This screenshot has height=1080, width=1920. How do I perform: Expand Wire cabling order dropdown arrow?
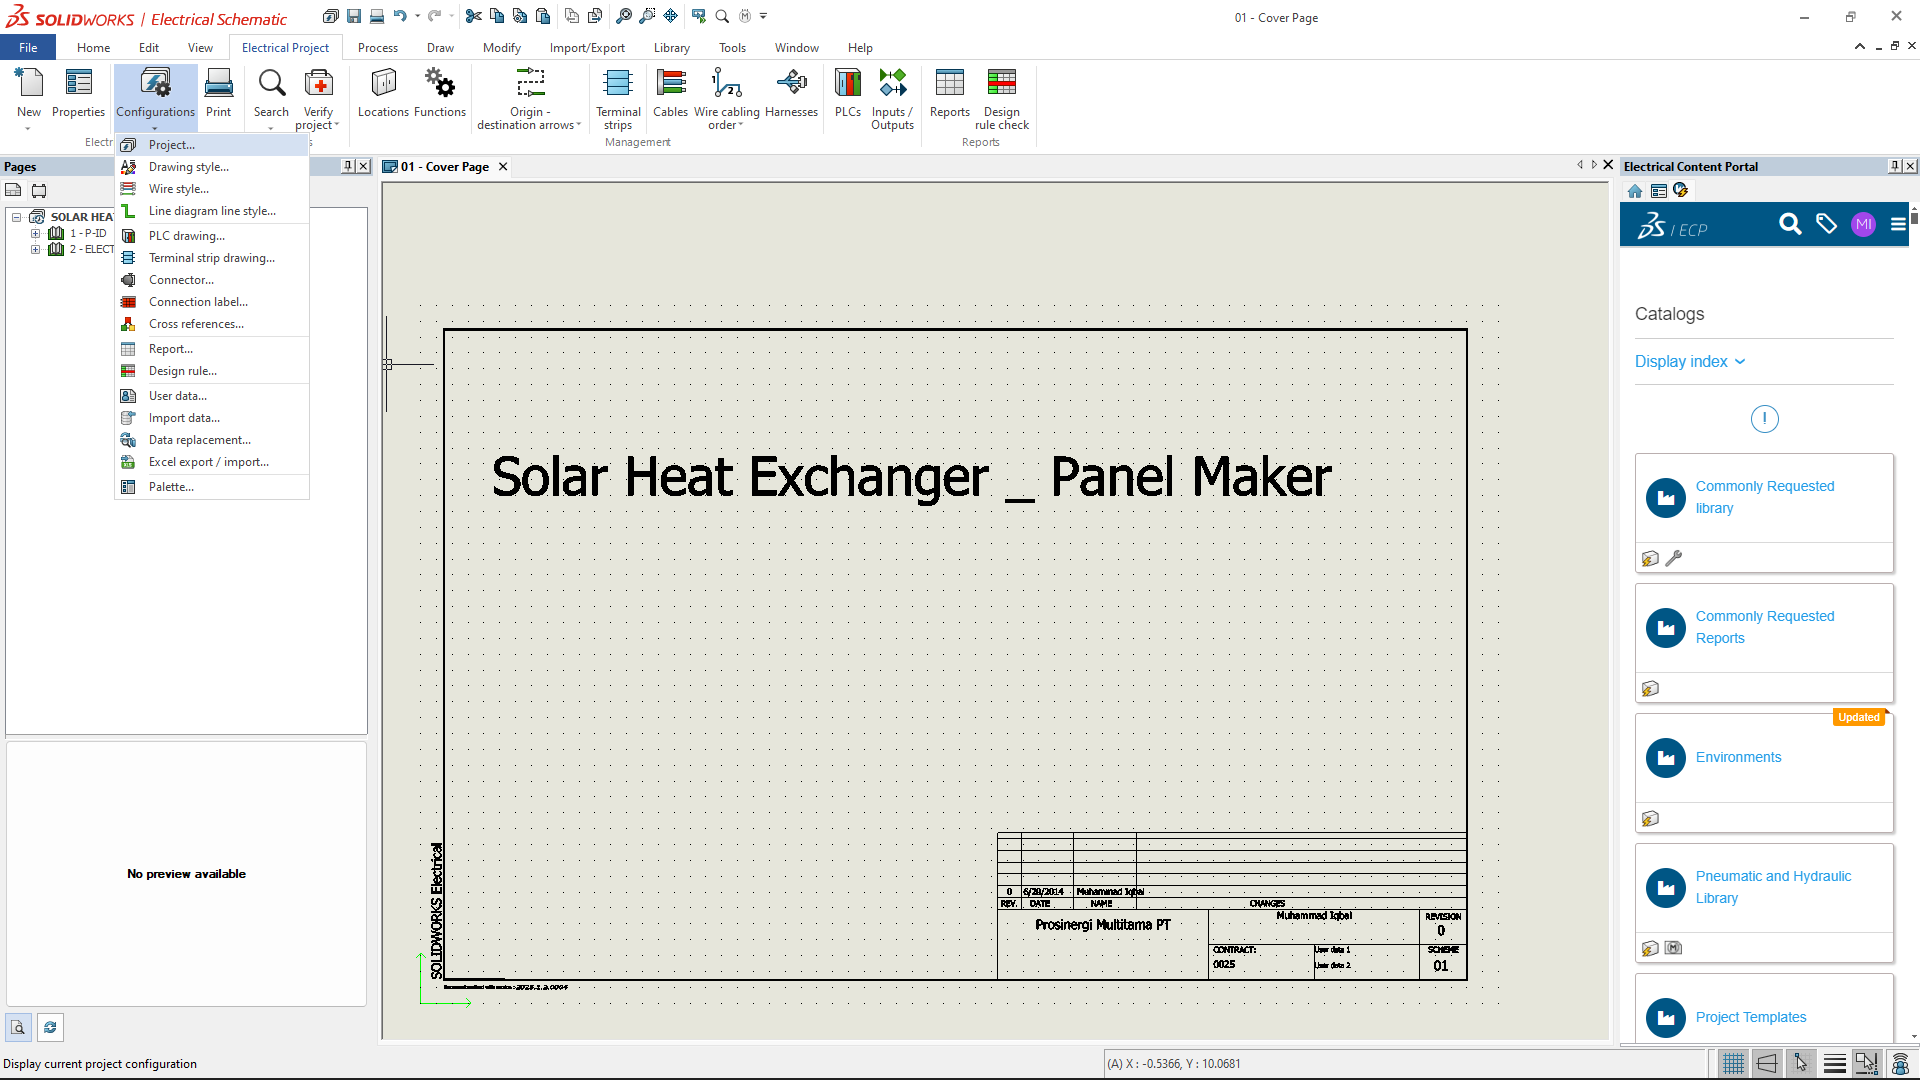pyautogui.click(x=741, y=126)
